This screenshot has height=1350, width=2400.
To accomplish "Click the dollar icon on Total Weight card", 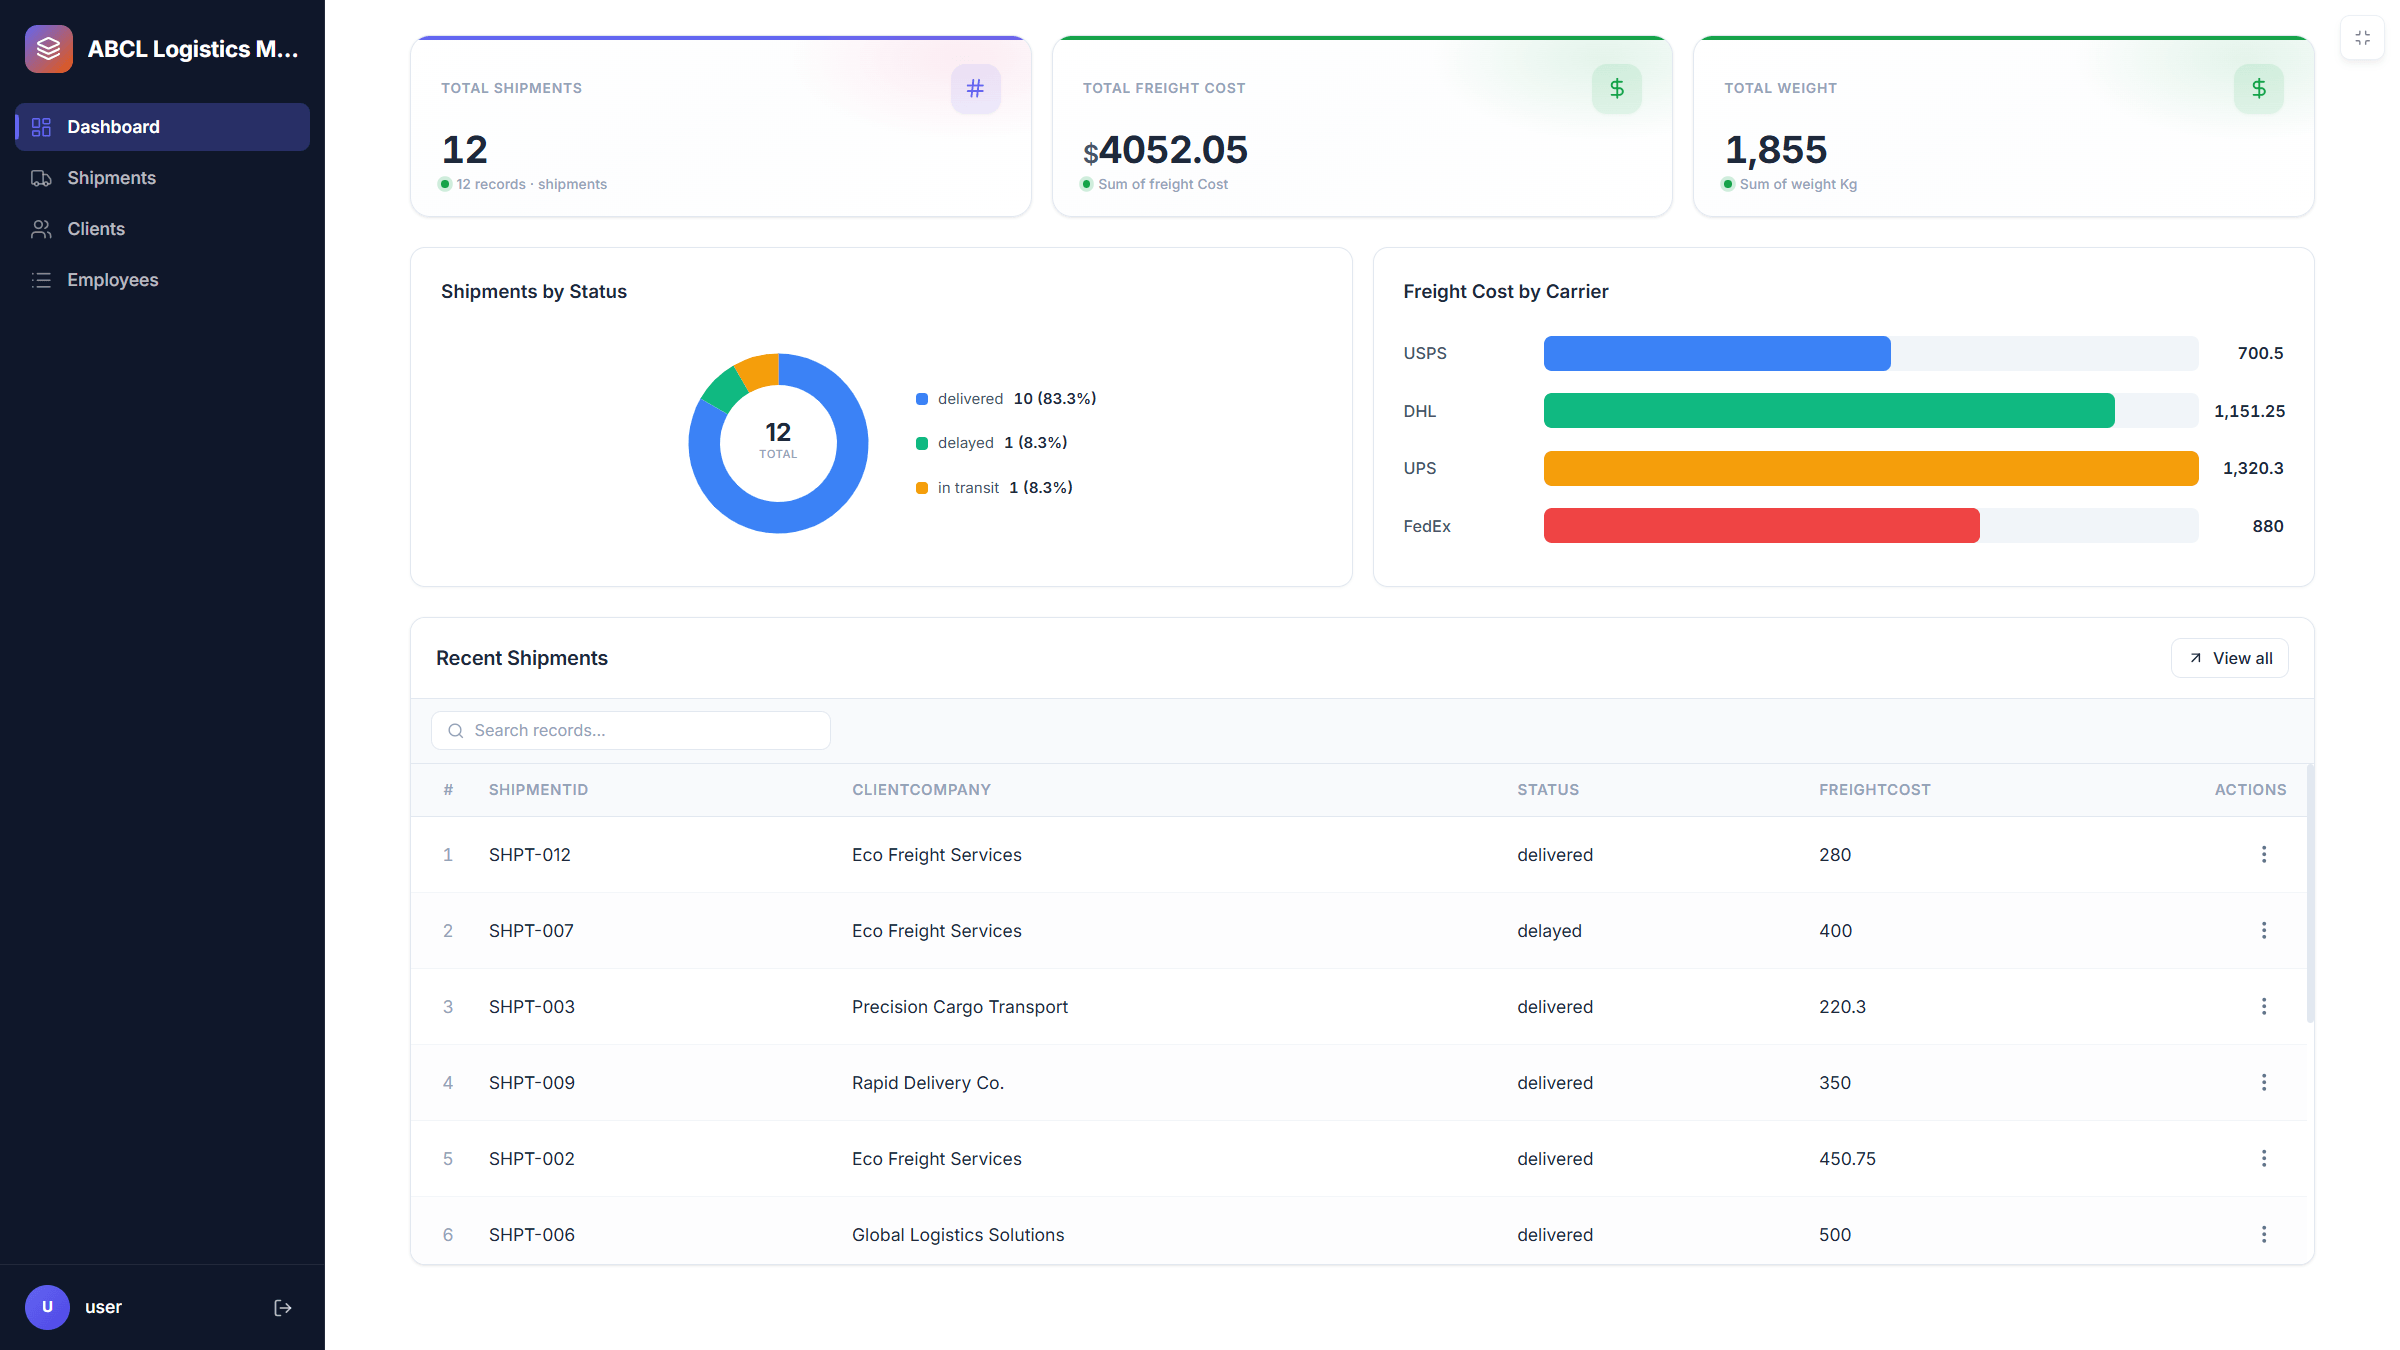I will [2259, 89].
